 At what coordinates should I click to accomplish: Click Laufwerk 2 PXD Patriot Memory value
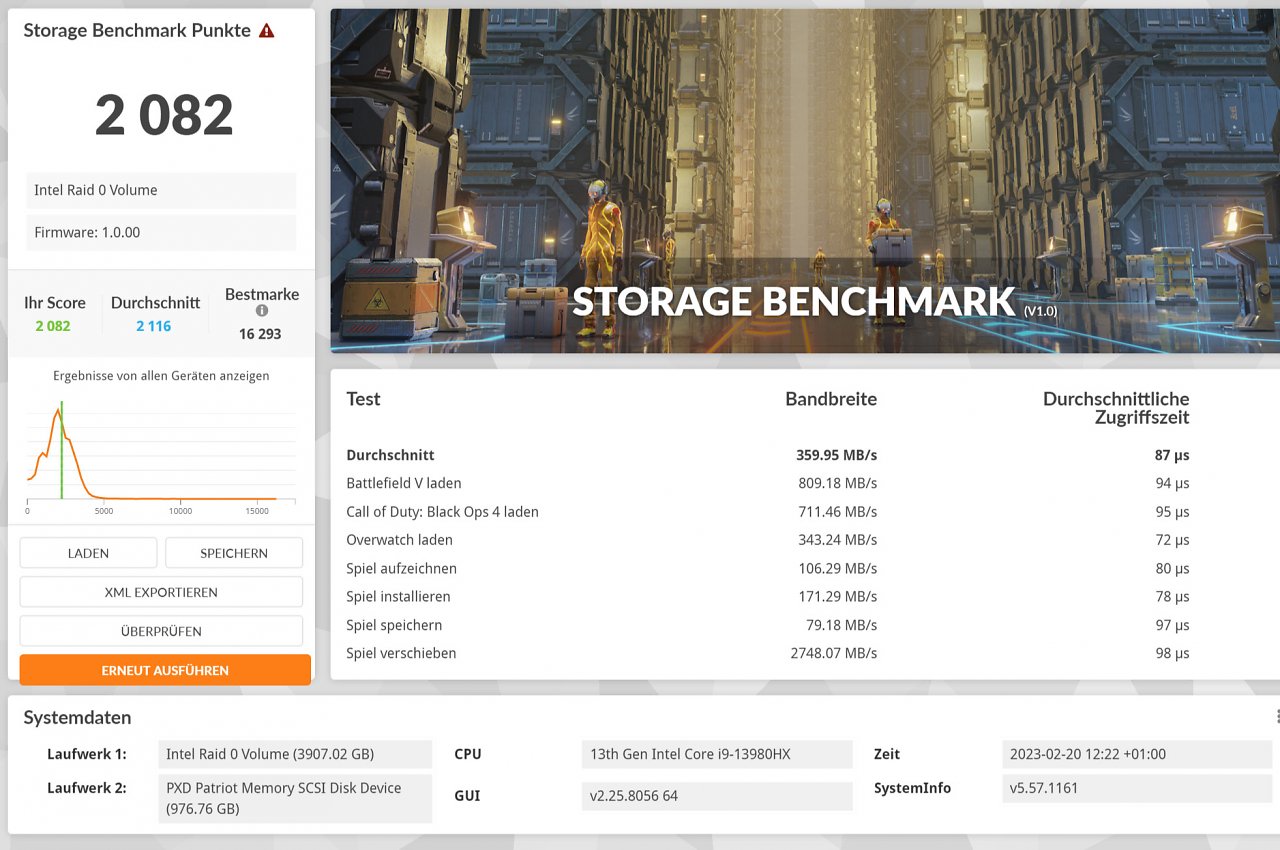click(x=296, y=798)
